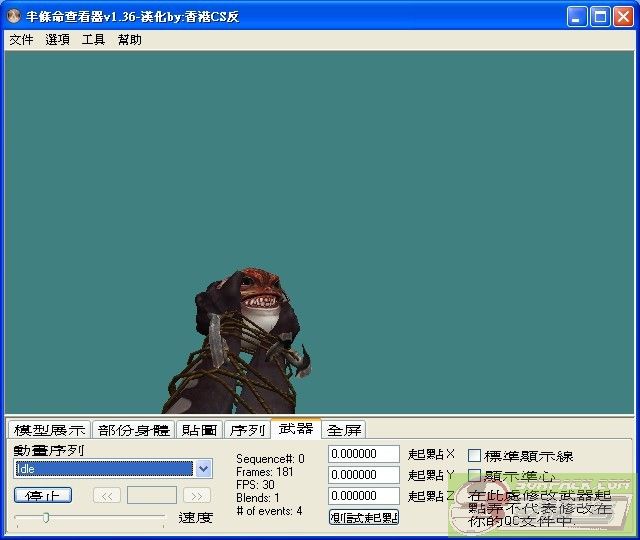Image resolution: width=640 pixels, height=540 pixels.
Task: Click the 測試起點 test origin button
Action: 364,517
